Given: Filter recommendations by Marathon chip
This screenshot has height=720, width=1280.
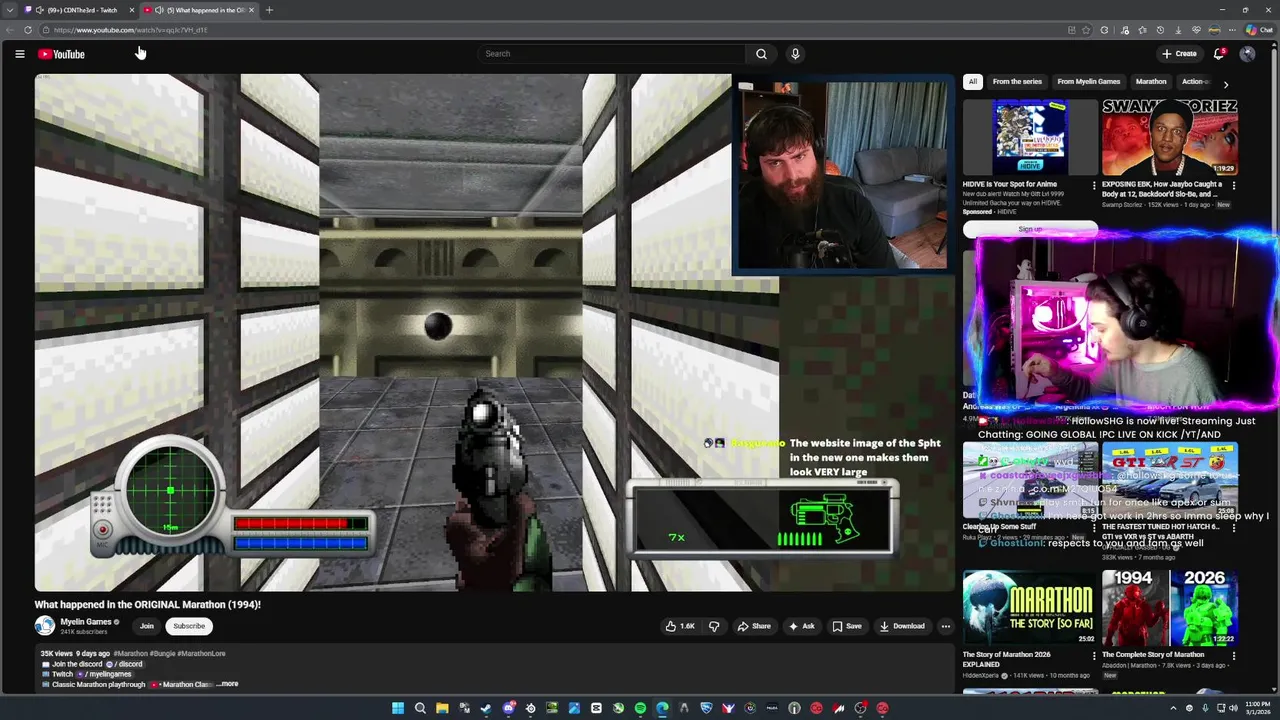Looking at the screenshot, I should coord(1151,82).
